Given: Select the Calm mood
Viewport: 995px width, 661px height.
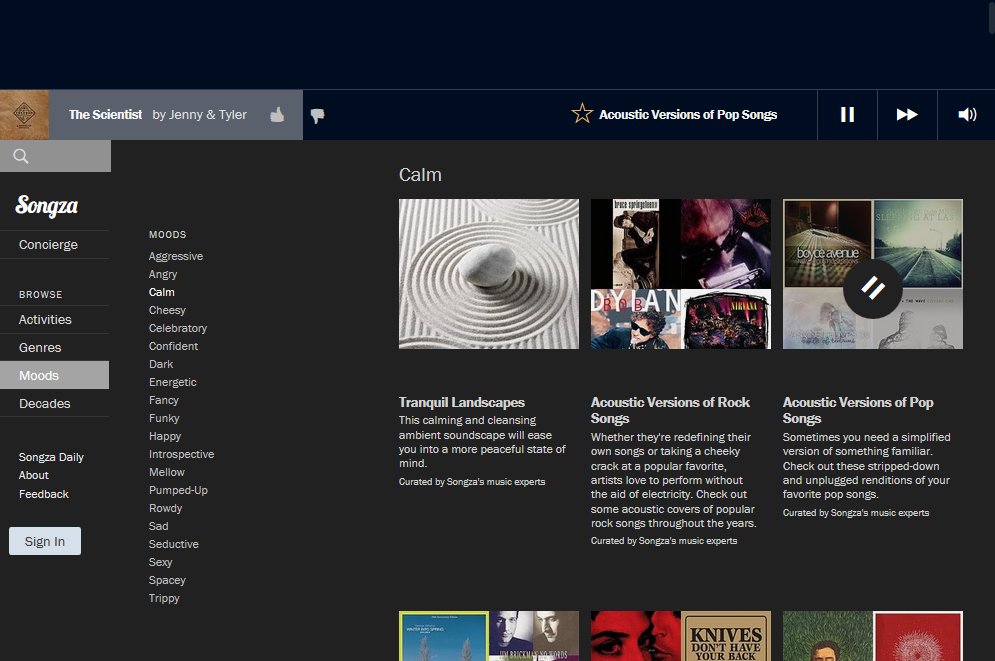Looking at the screenshot, I should (x=162, y=292).
